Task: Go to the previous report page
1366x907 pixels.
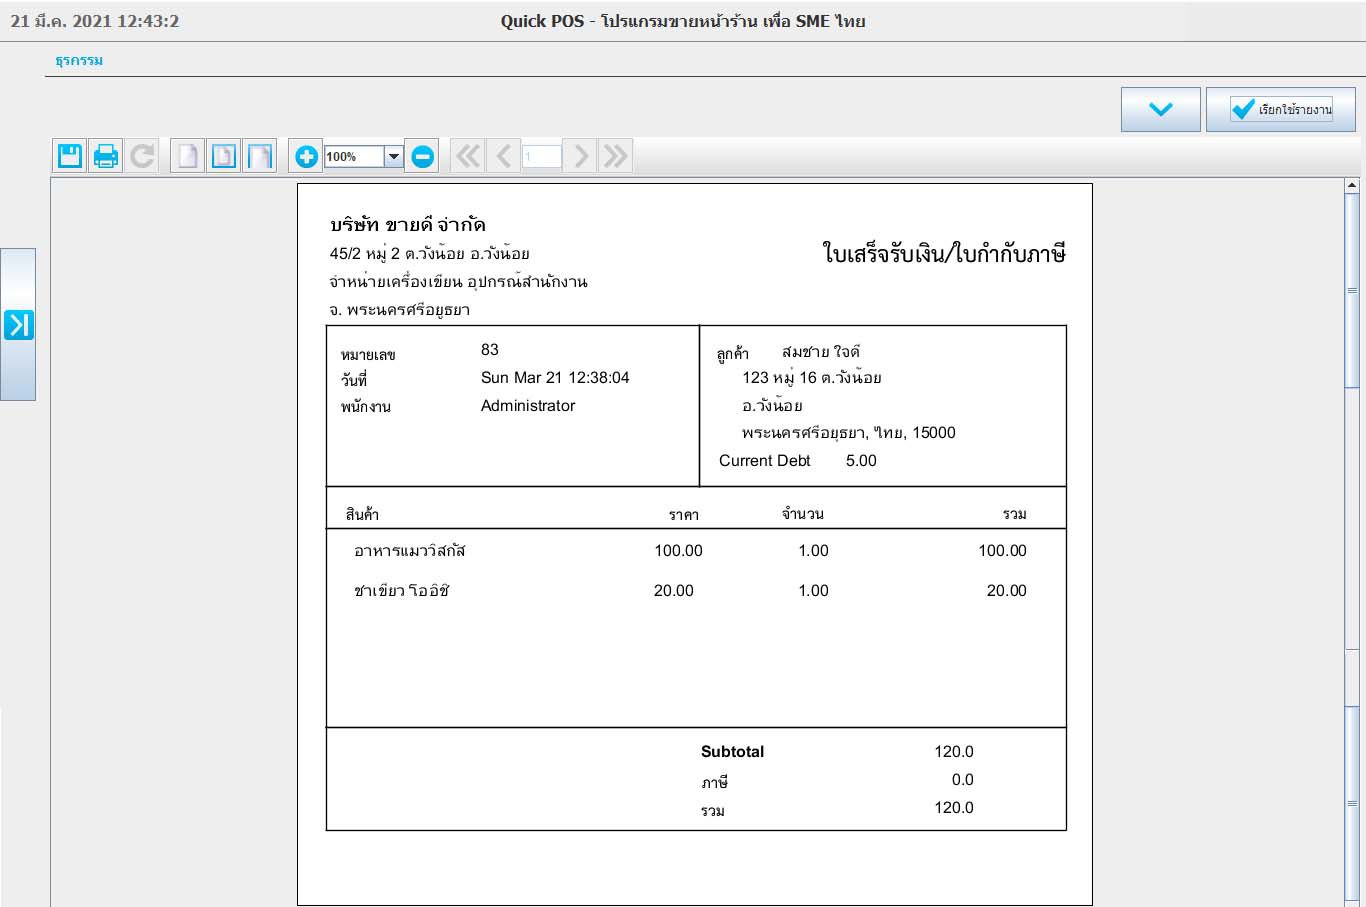Action: [x=503, y=156]
